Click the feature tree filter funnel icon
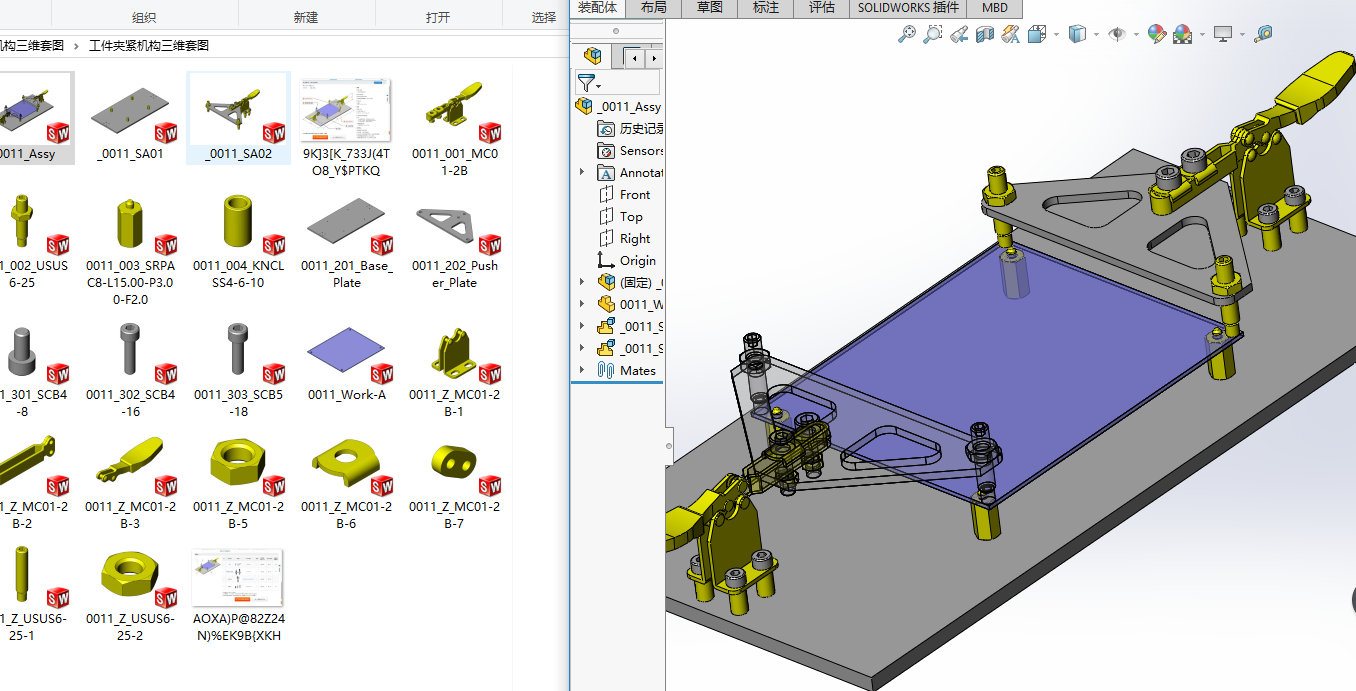This screenshot has width=1356, height=691. tap(586, 83)
